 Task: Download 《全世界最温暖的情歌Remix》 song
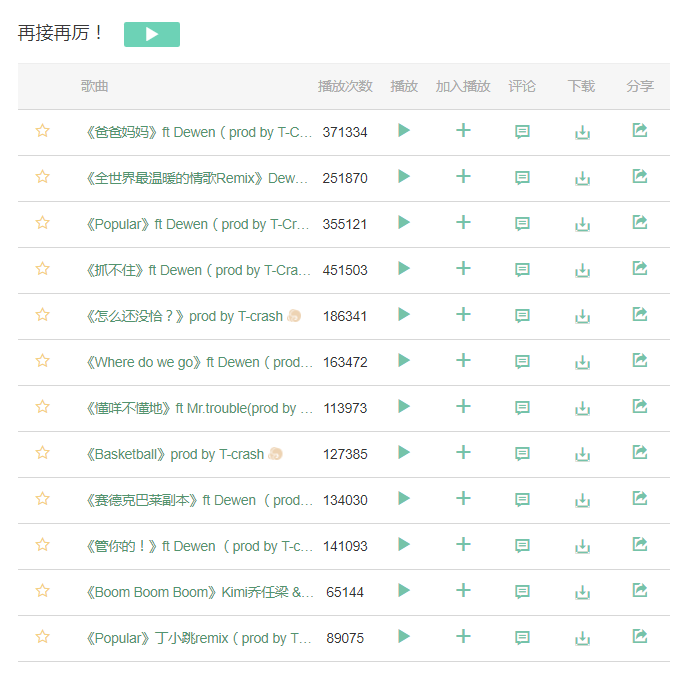coord(582,178)
